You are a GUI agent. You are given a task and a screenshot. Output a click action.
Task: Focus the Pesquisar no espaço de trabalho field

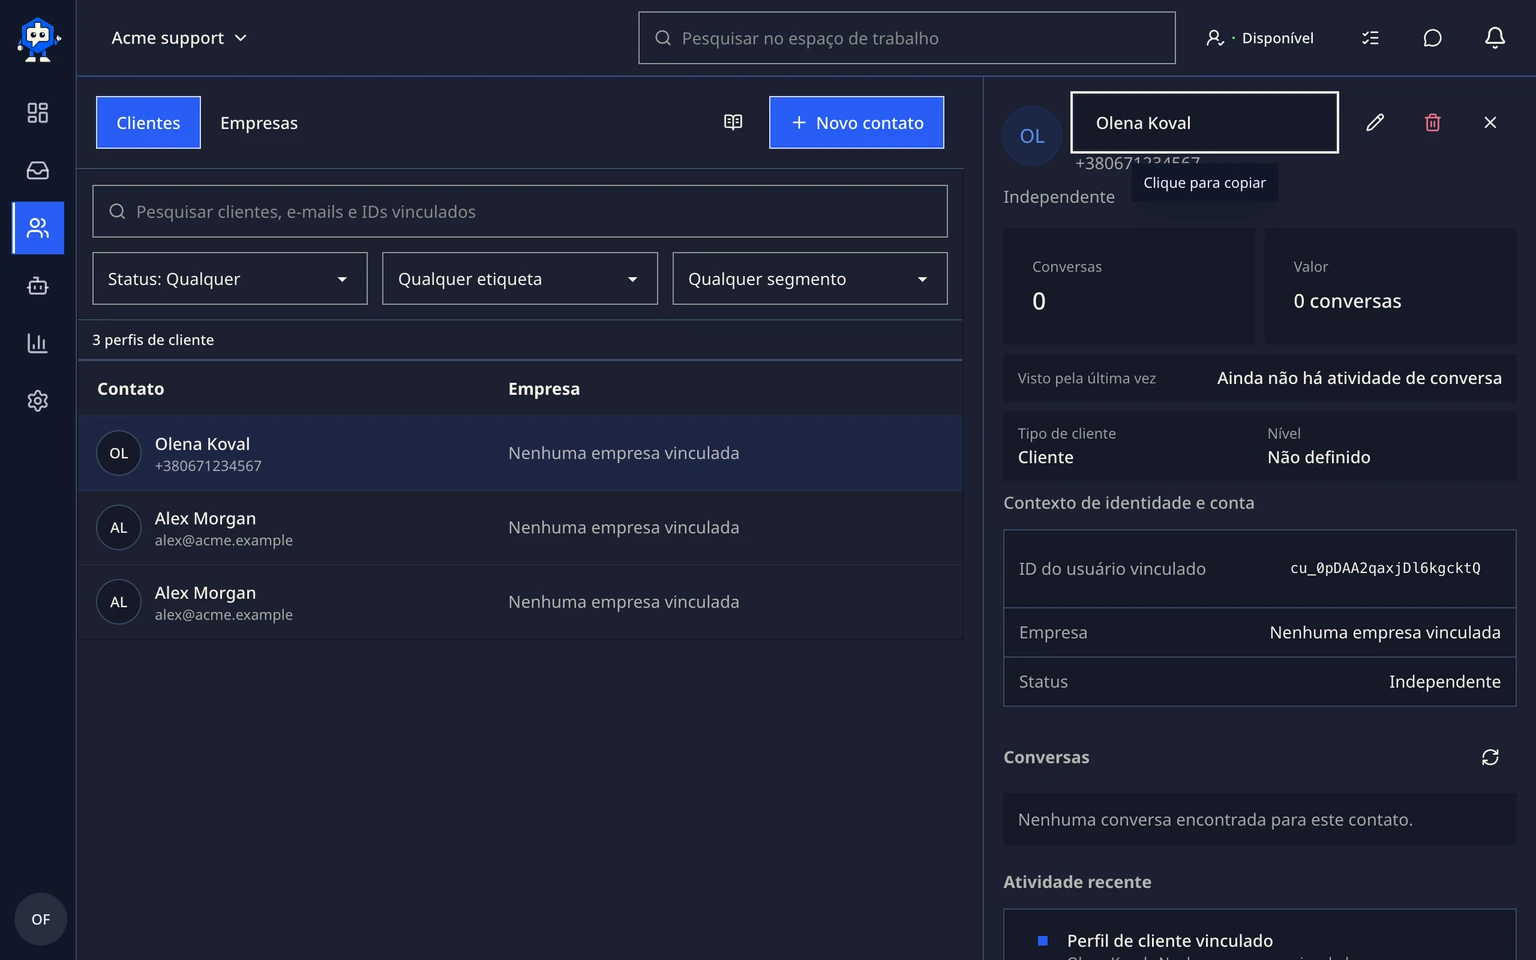907,38
